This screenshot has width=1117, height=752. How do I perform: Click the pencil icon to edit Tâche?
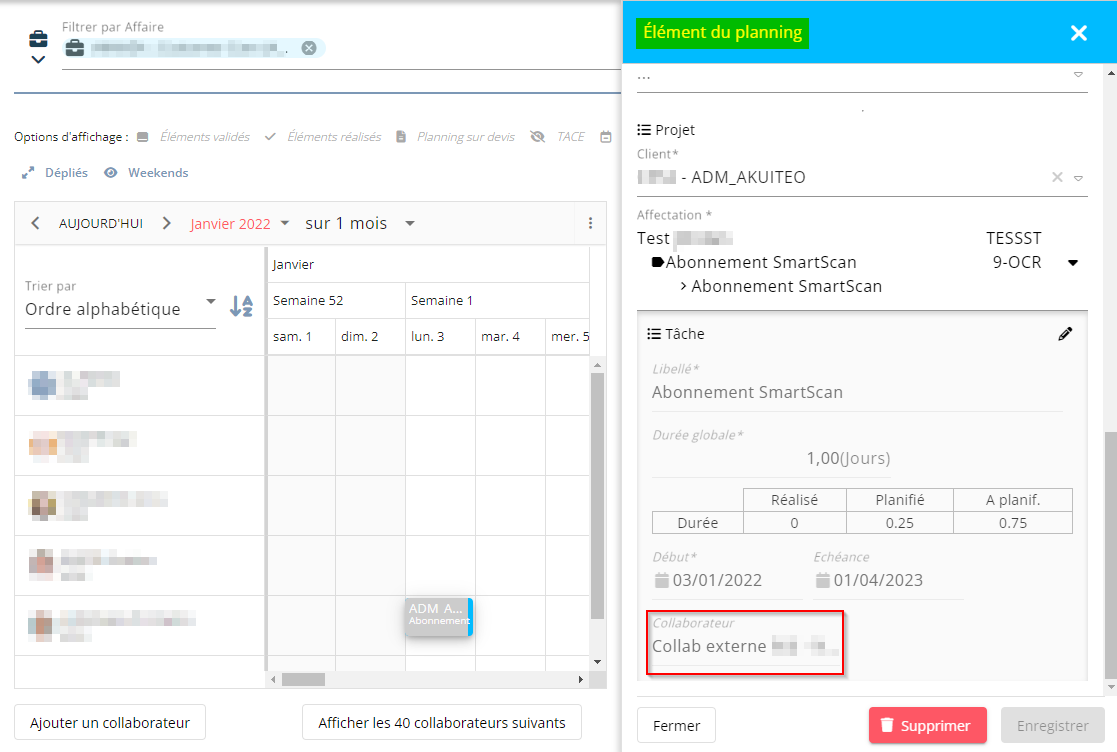[x=1065, y=334]
